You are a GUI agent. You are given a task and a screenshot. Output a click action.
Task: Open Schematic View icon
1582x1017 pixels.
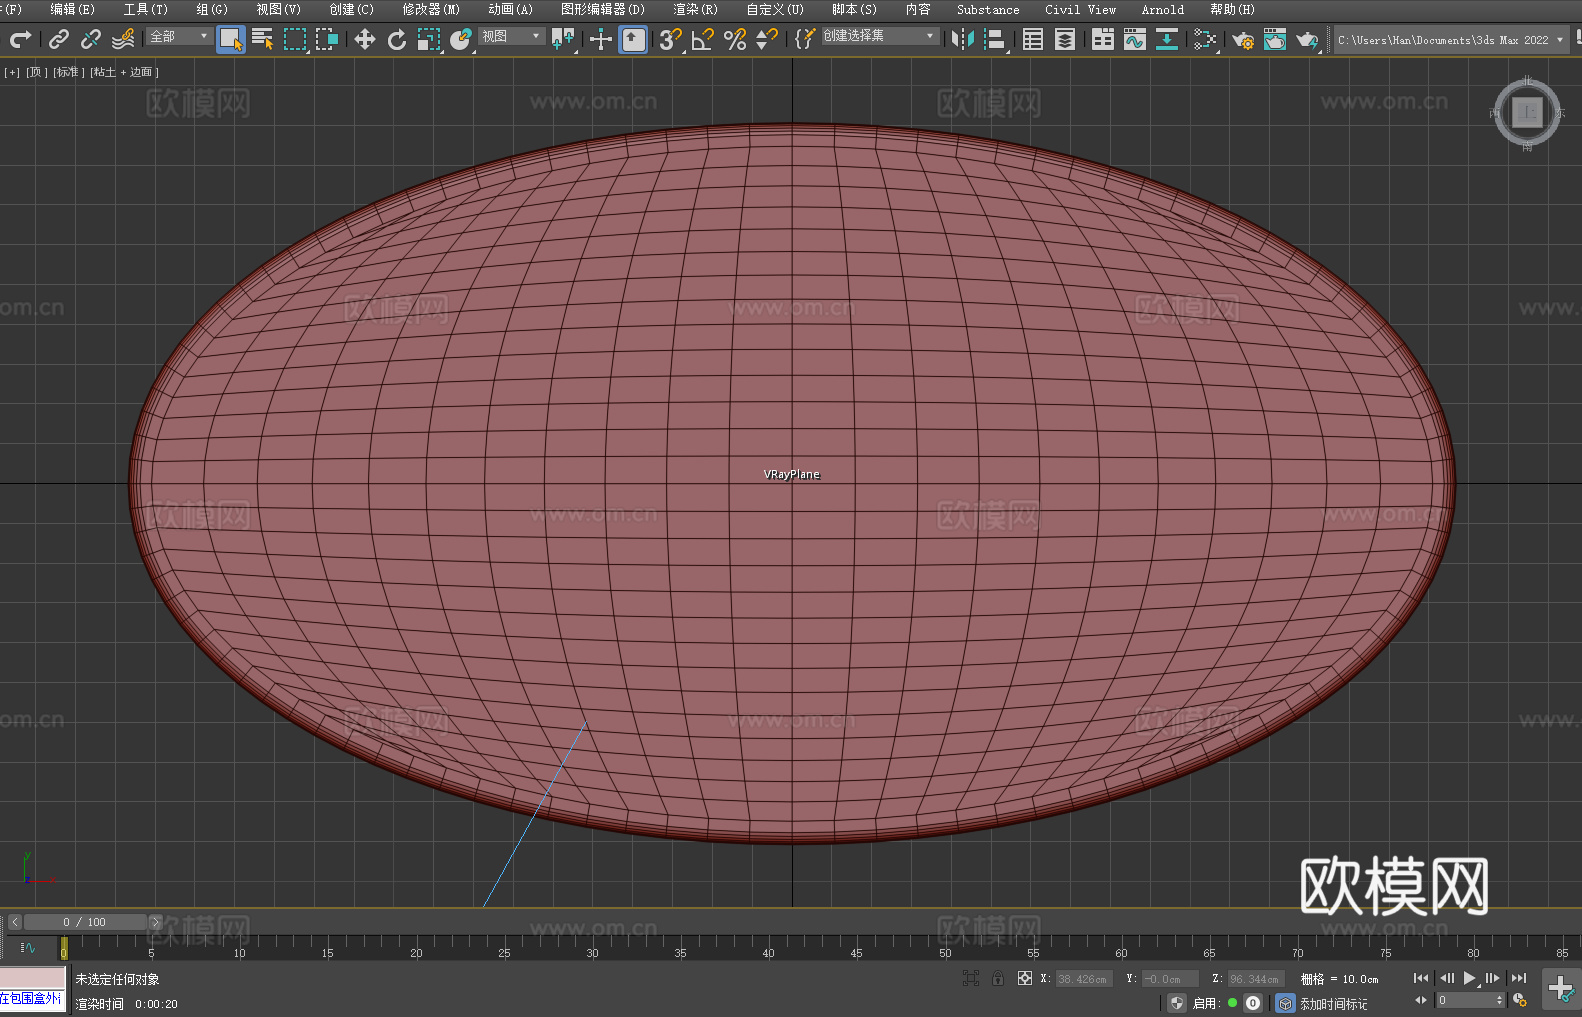coord(1205,39)
